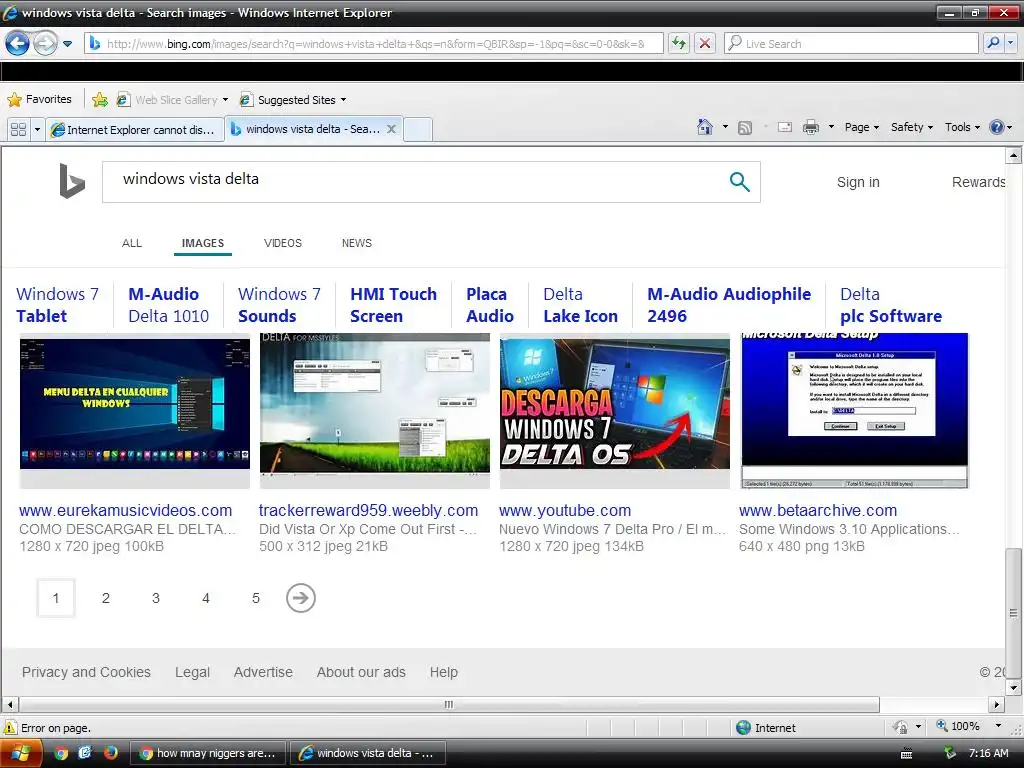Switch to 'Internet Explorer cannot dis...' tab
This screenshot has height=768, width=1024.
pyautogui.click(x=135, y=129)
